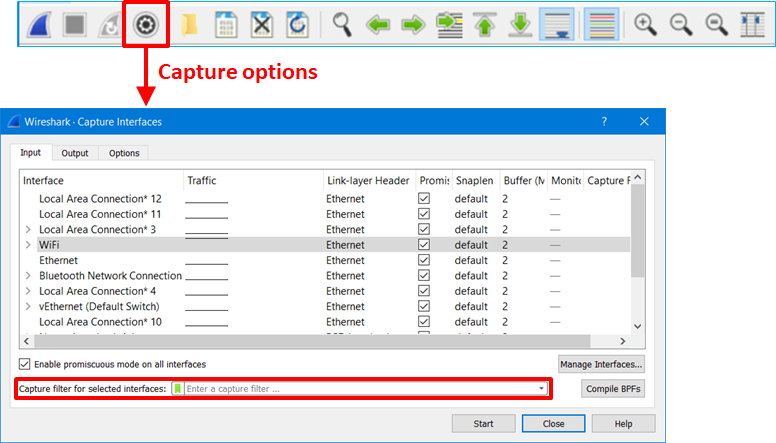
Task: Click the Compile BPFs button
Action: coord(613,389)
